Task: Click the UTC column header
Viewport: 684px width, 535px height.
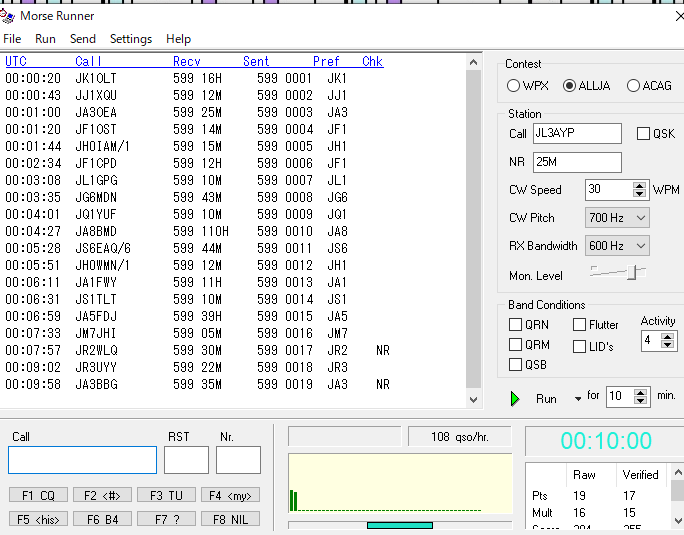Action: (x=16, y=61)
